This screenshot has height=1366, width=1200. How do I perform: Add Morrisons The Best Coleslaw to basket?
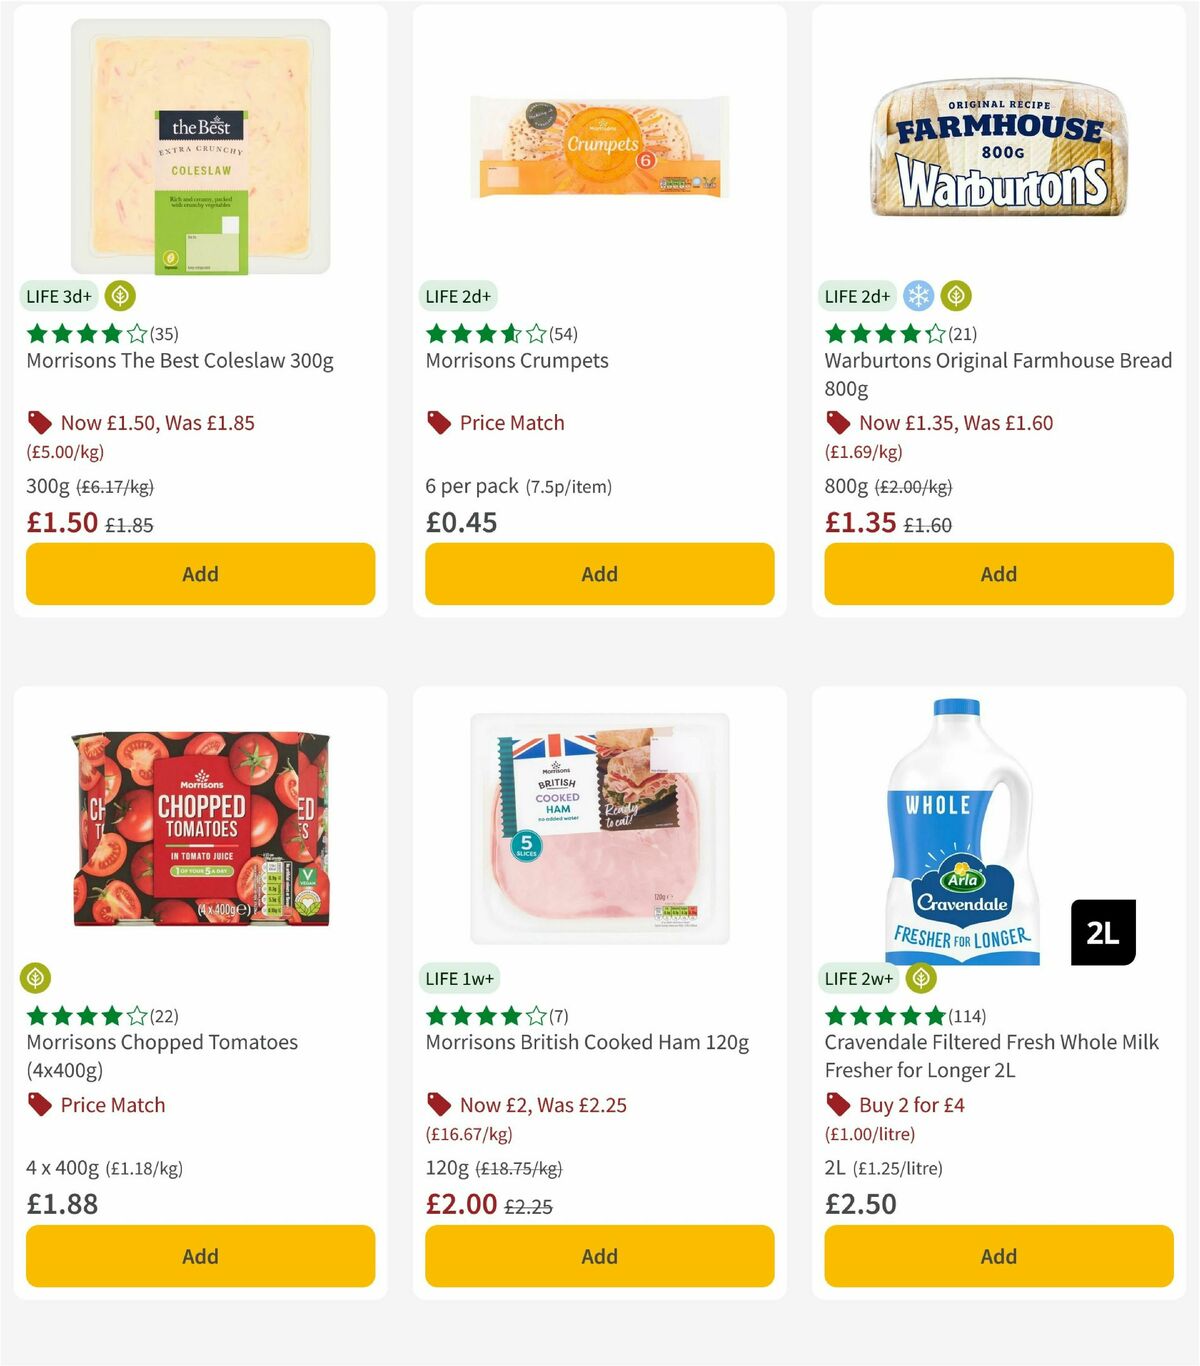[x=199, y=574]
